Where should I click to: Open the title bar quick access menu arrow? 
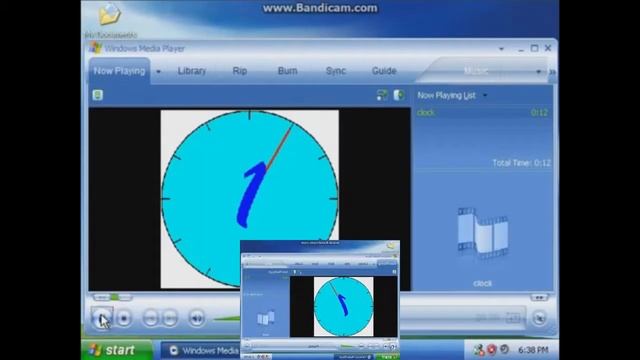point(501,49)
